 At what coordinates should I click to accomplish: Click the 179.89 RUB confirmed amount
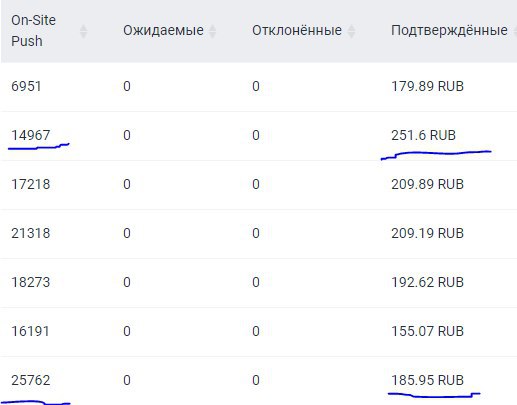pyautogui.click(x=427, y=86)
